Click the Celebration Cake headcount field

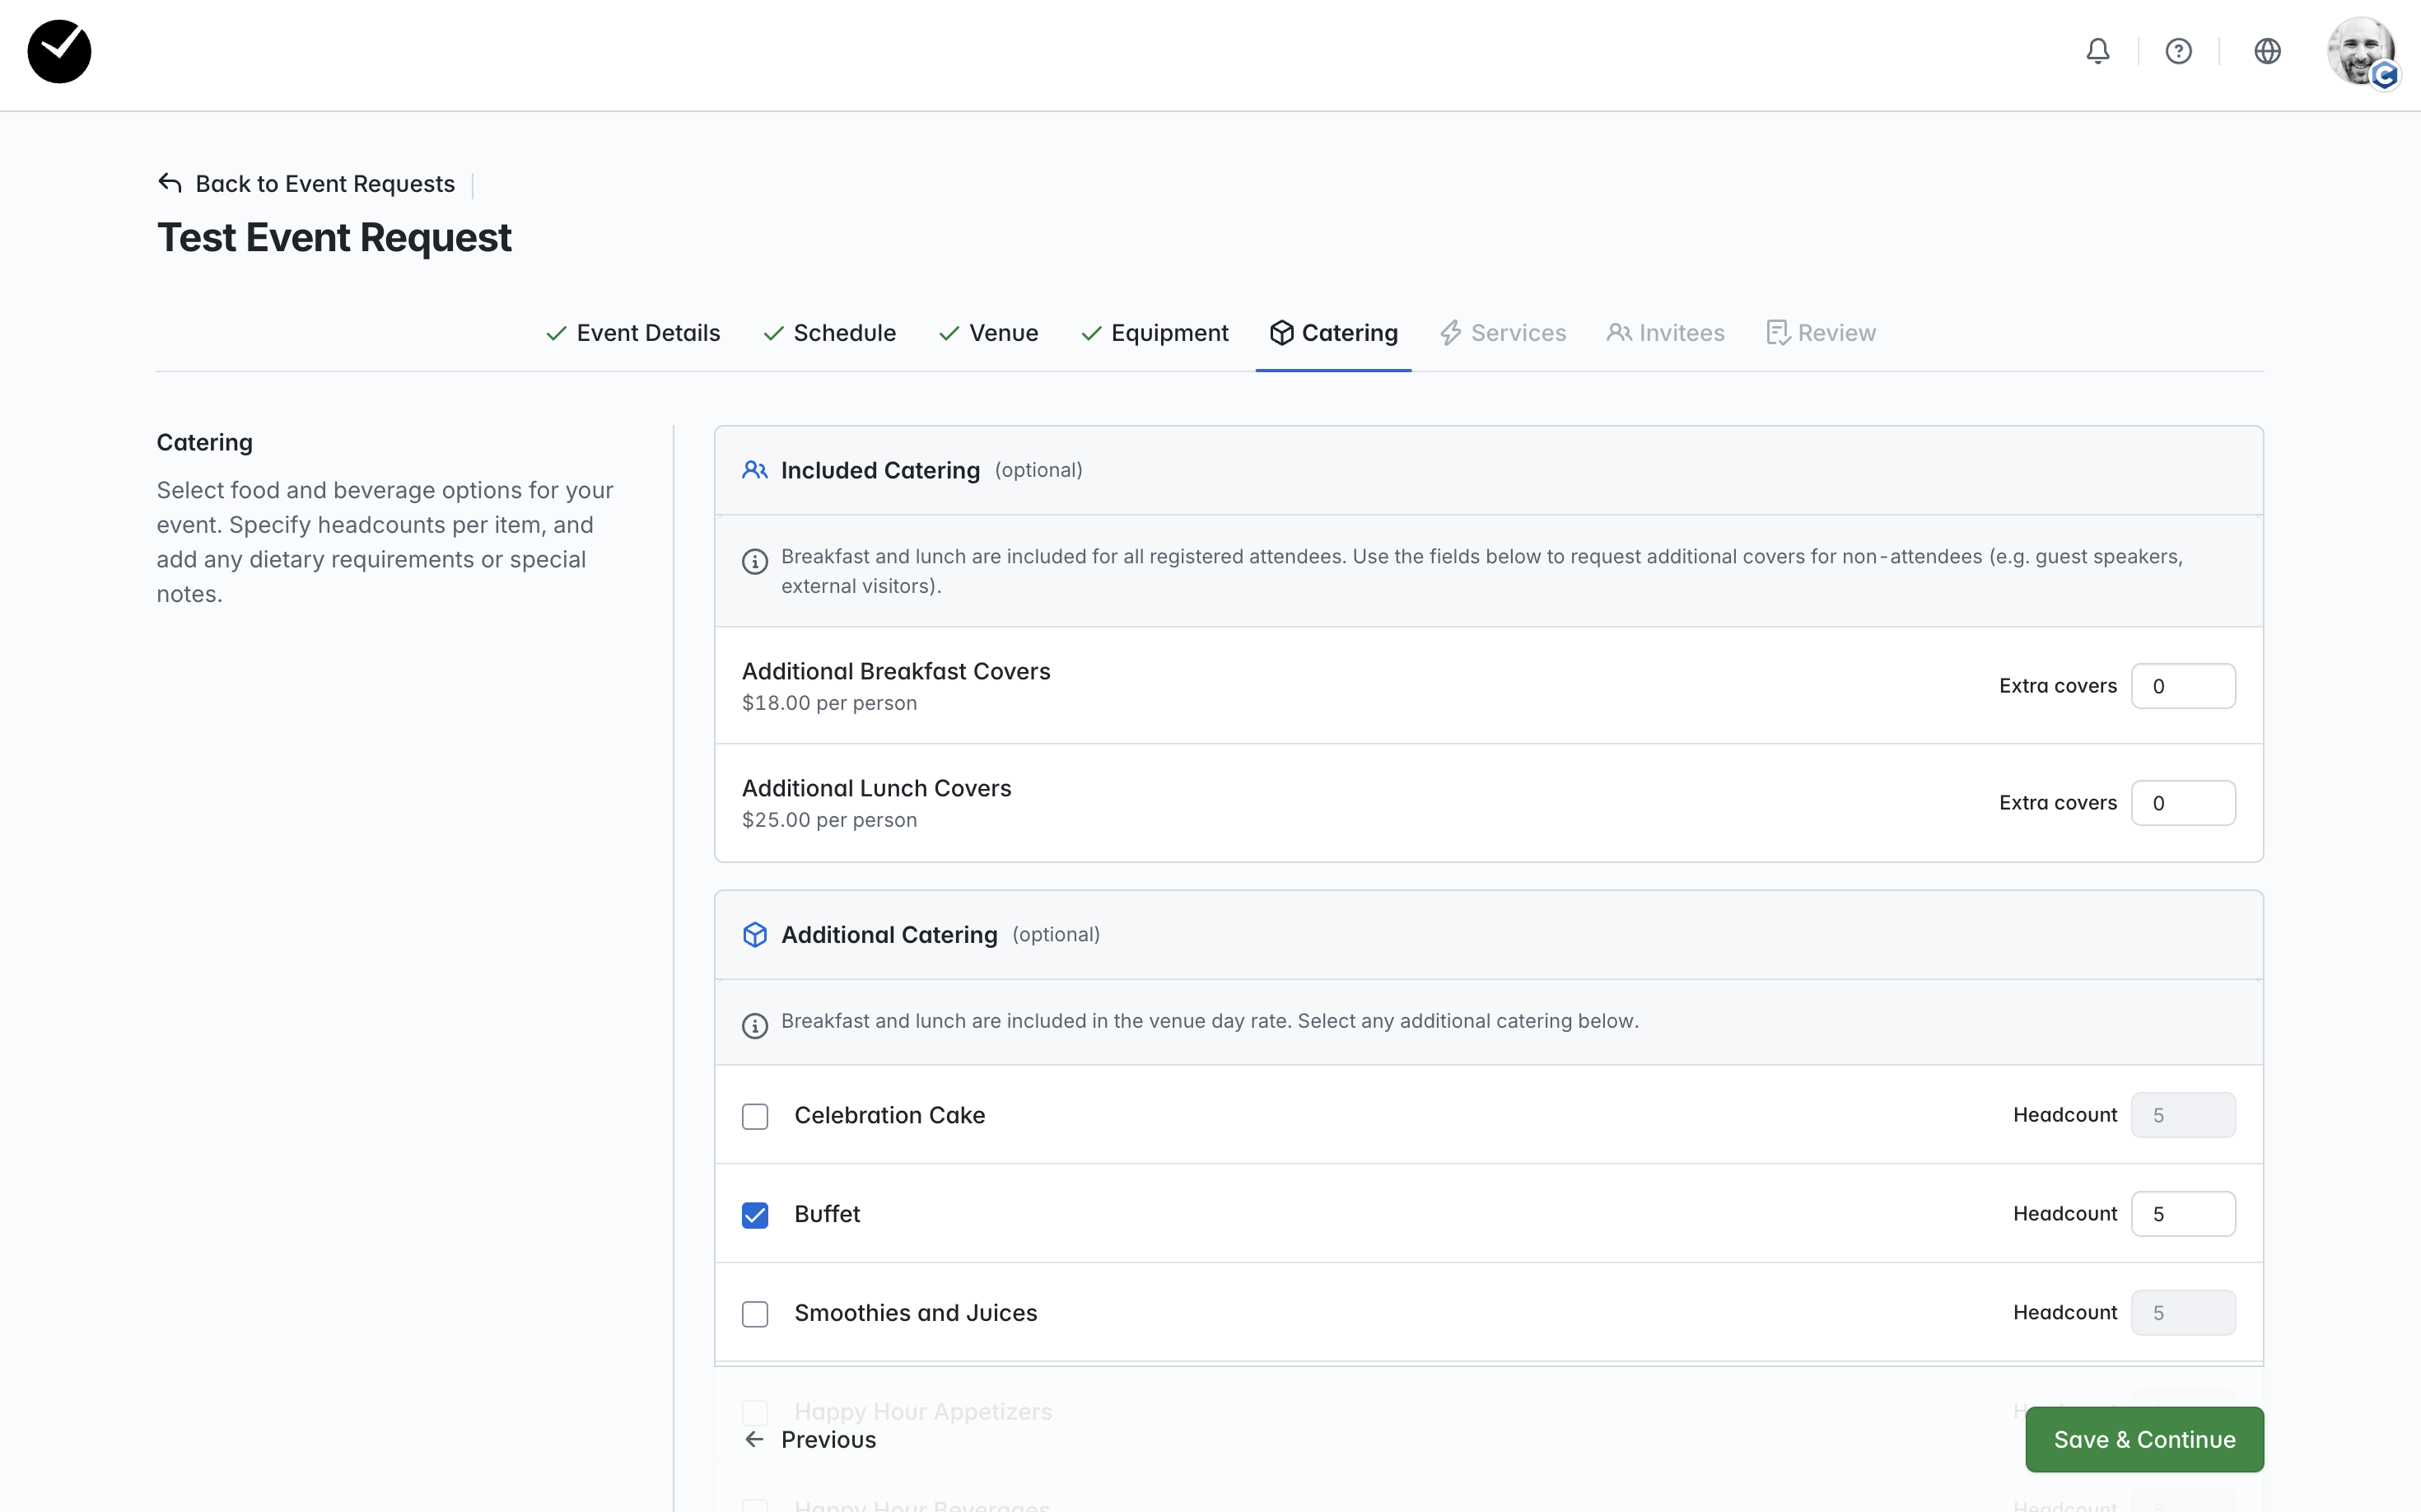(2183, 1115)
